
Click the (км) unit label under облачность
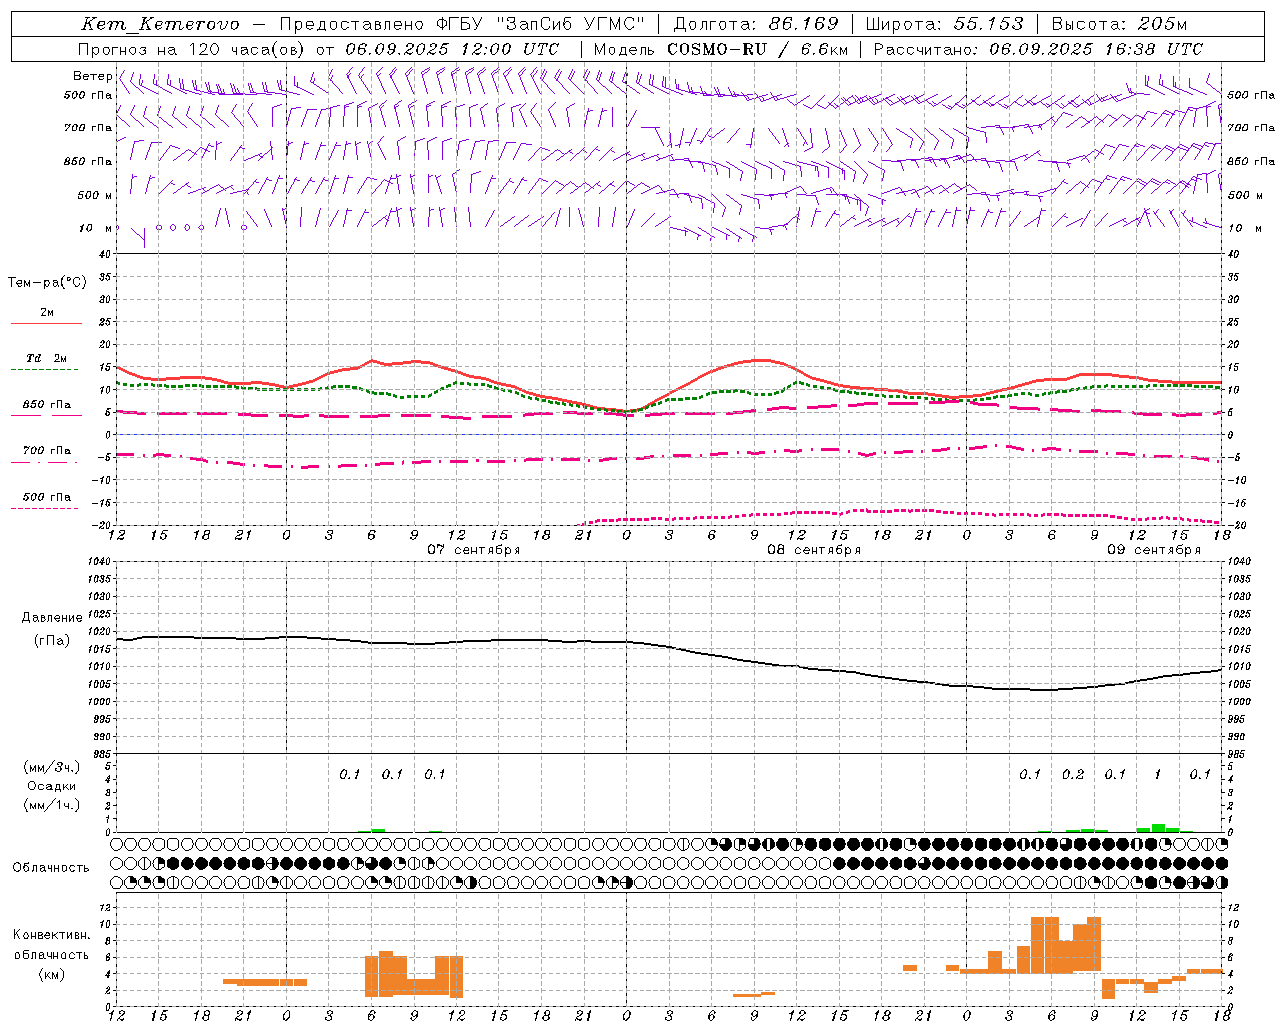coord(51,973)
